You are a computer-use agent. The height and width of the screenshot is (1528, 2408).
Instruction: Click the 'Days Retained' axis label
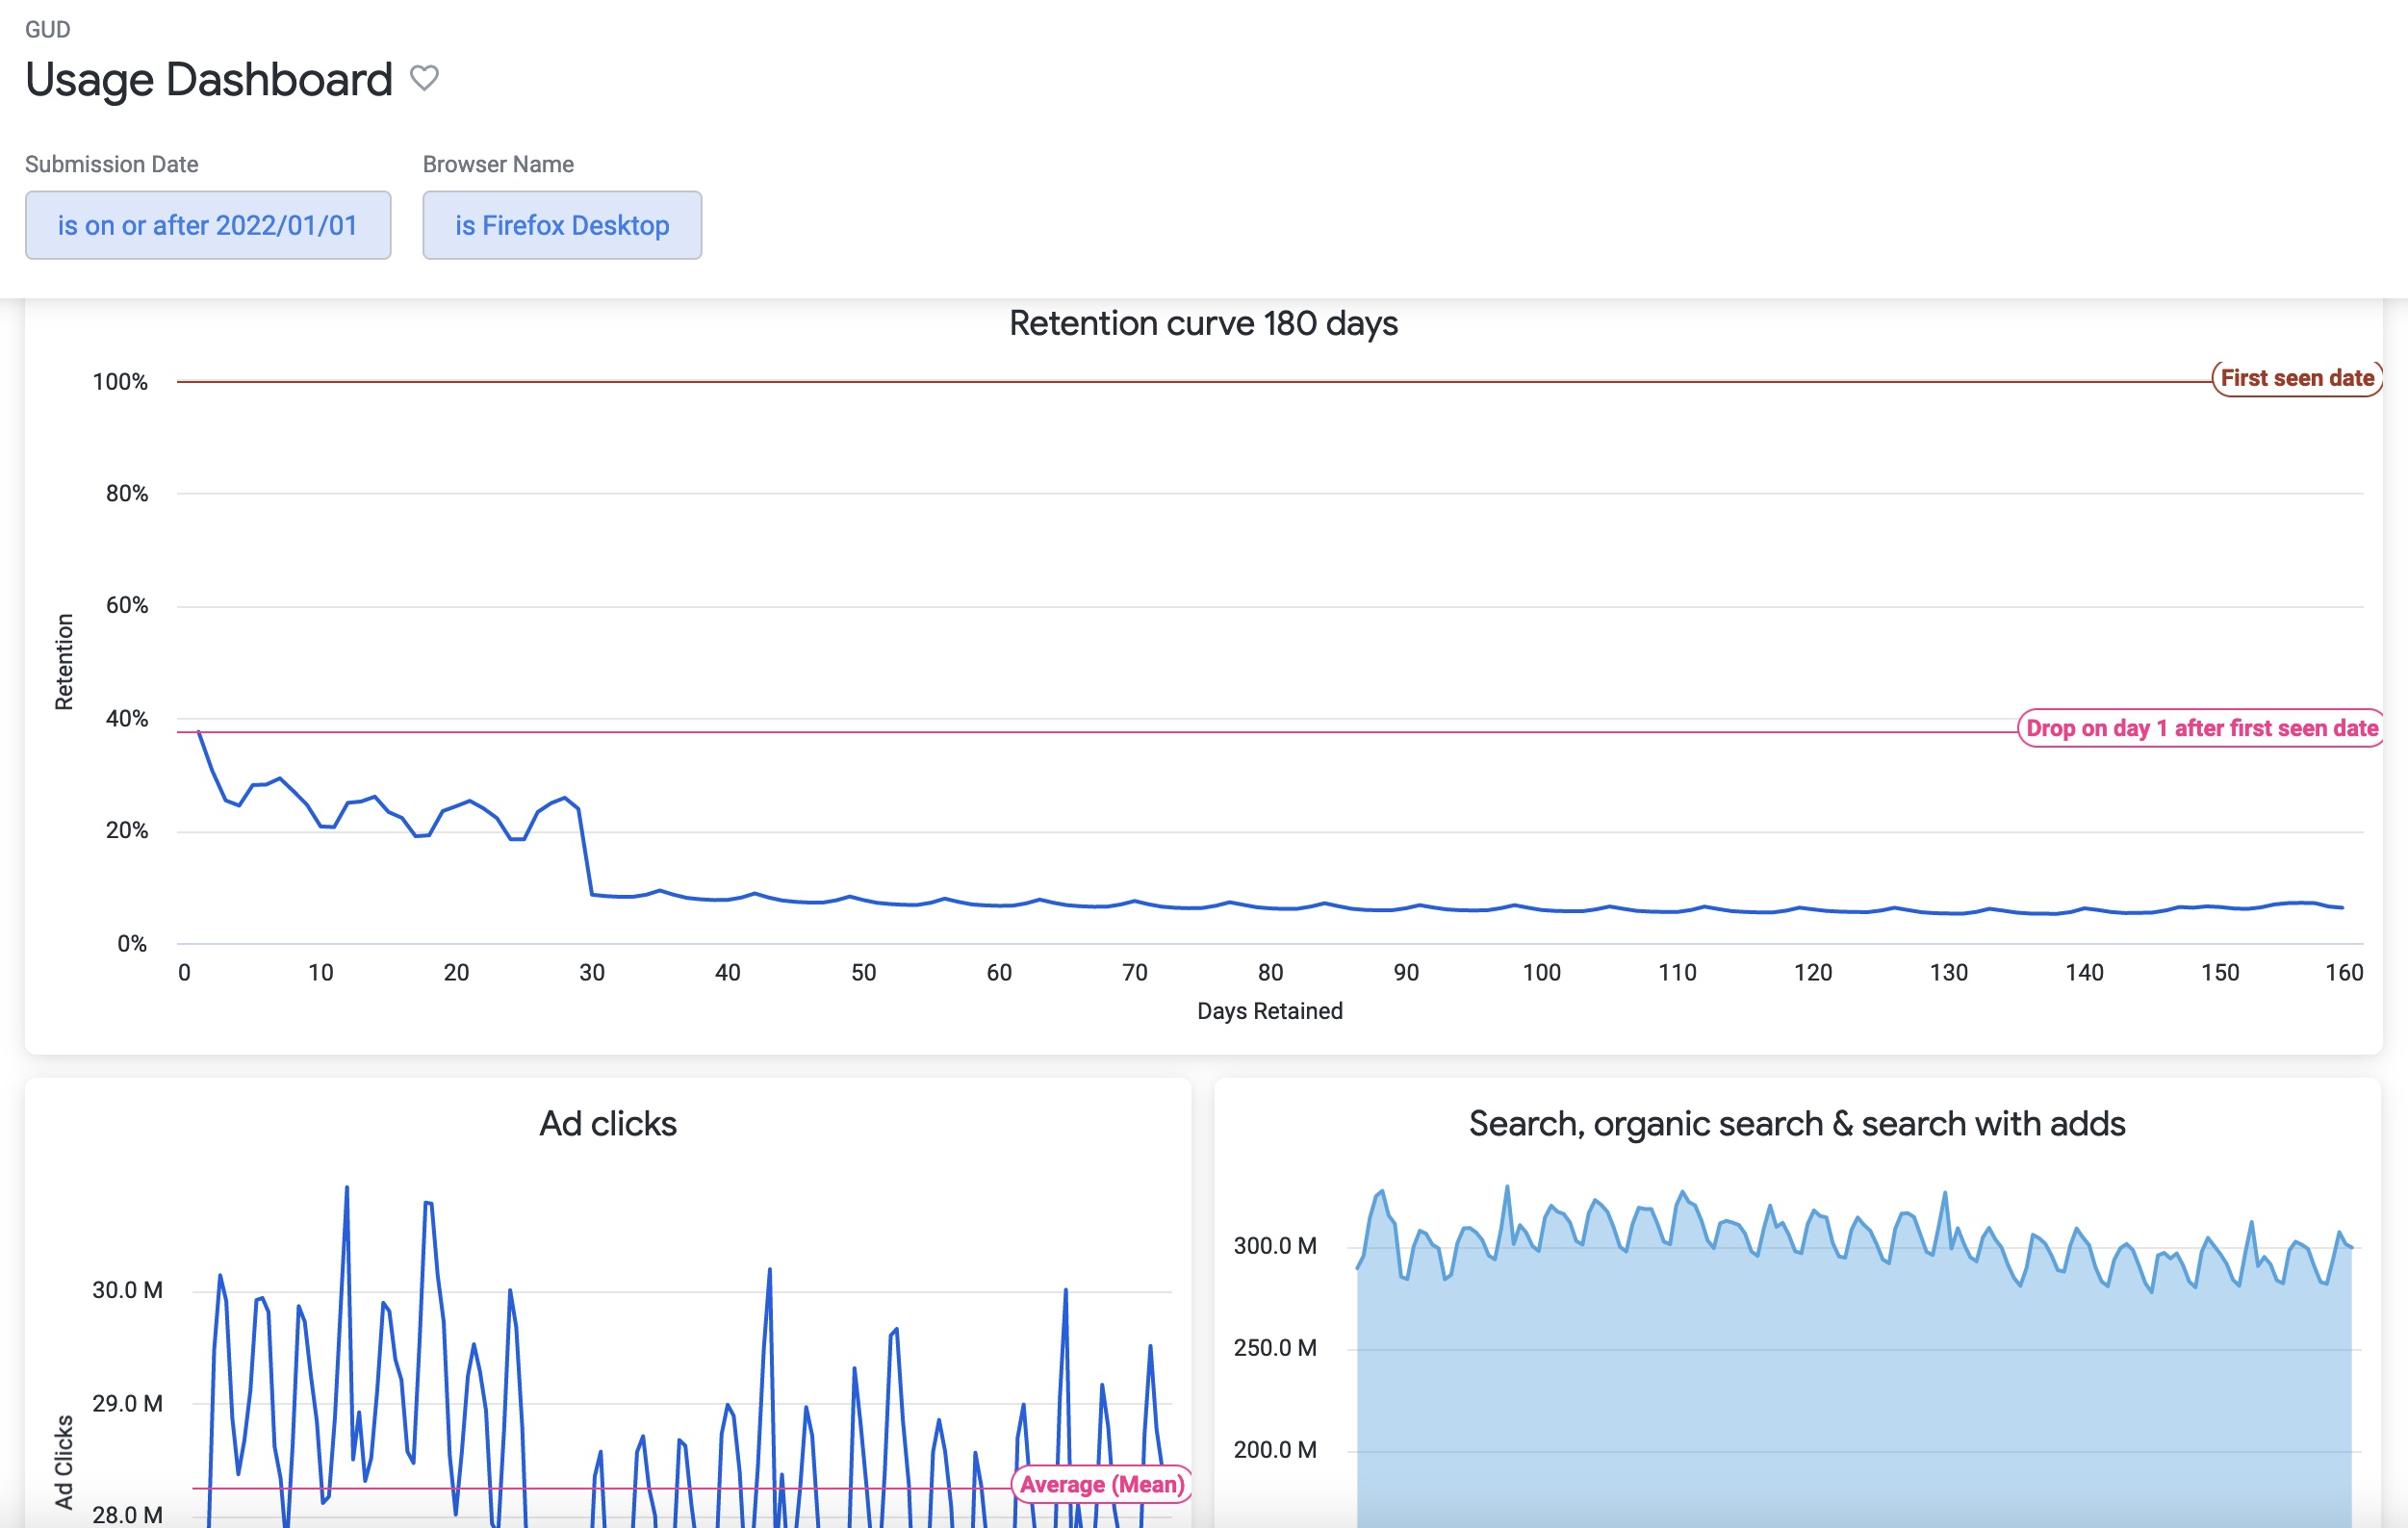point(1270,1011)
